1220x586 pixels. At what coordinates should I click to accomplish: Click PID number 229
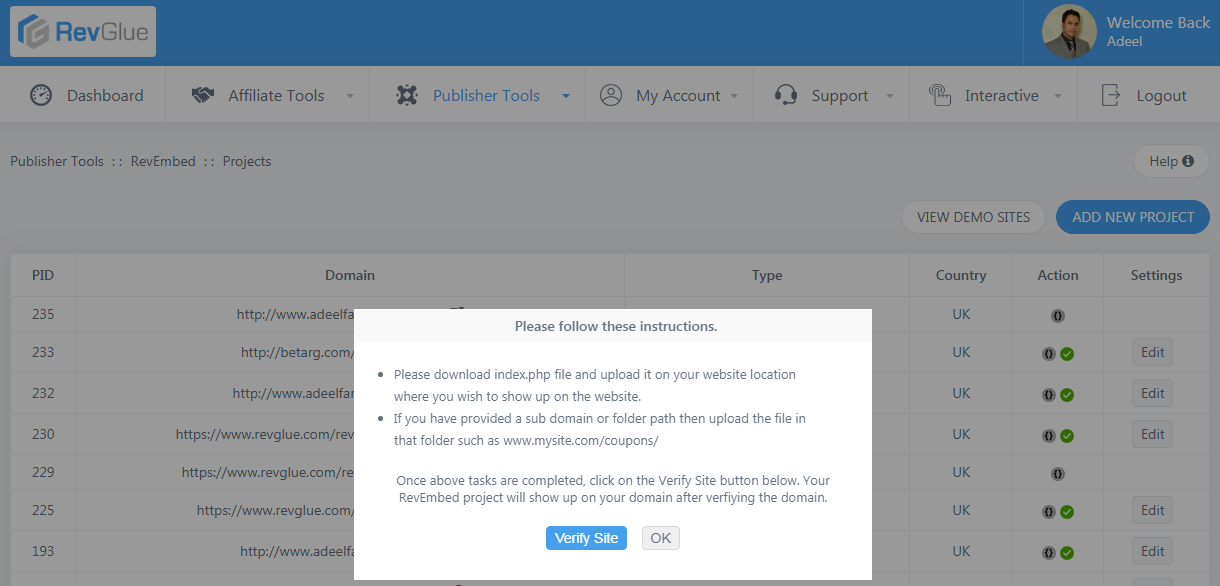tap(43, 472)
